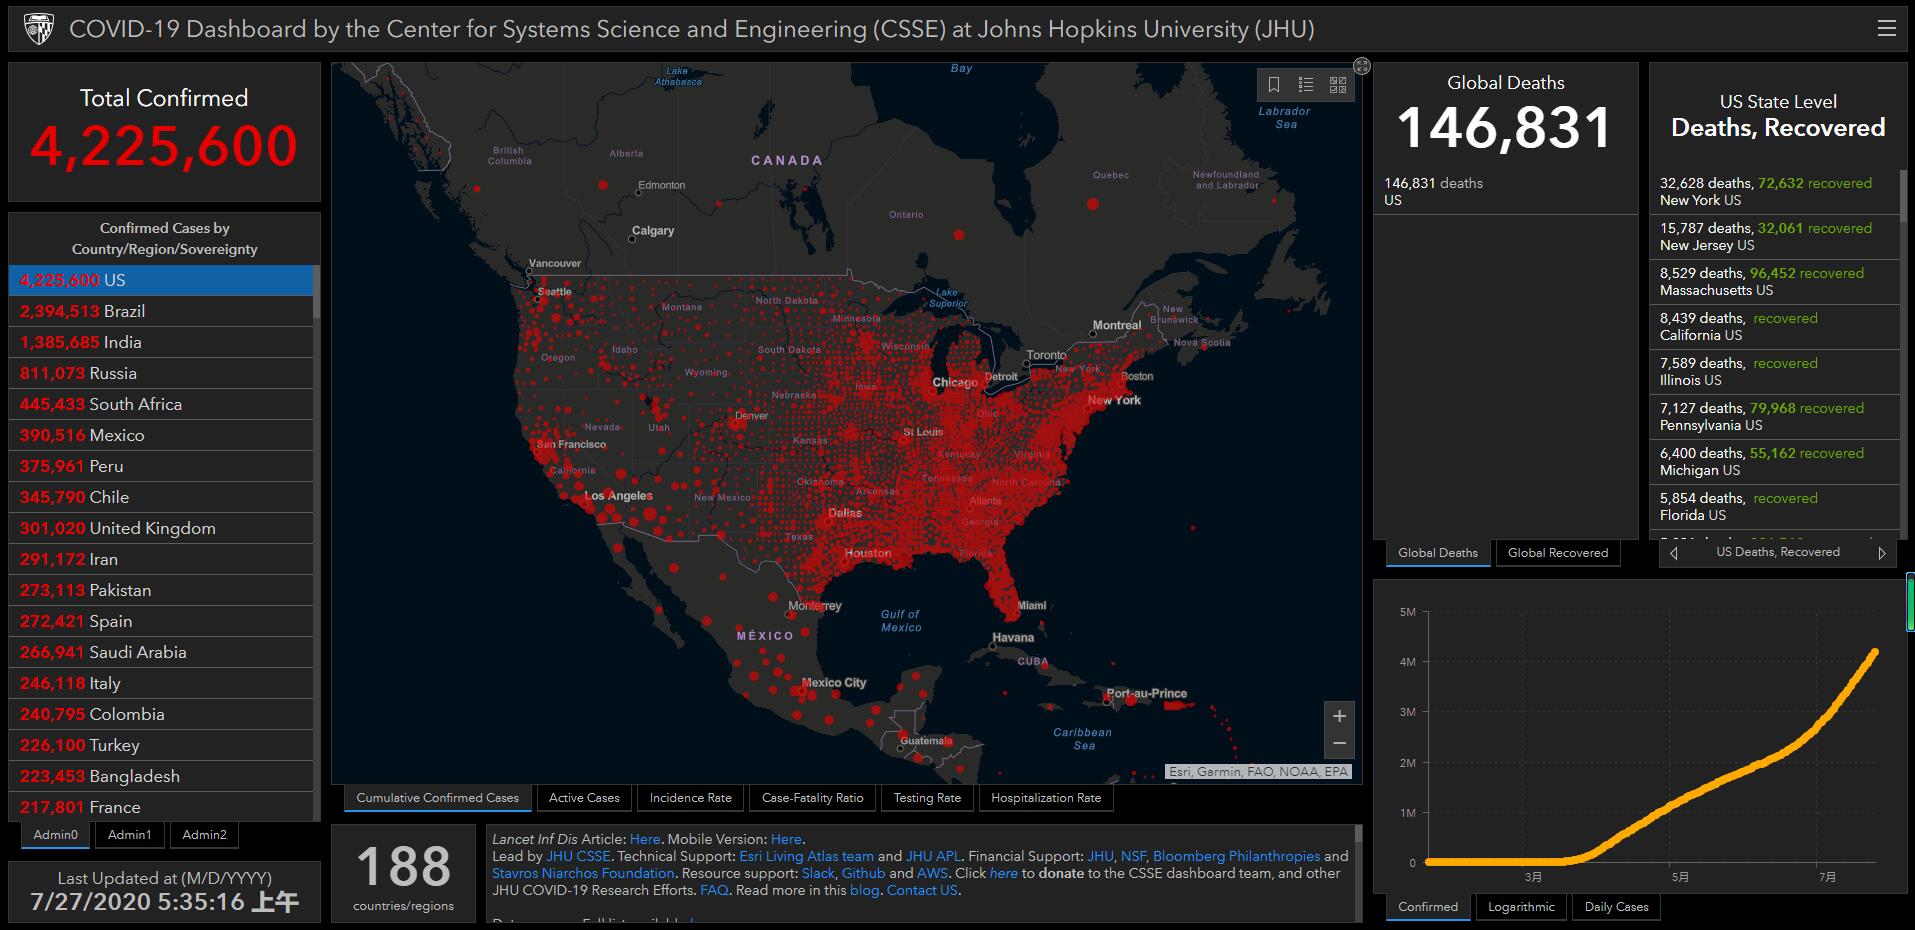Select South Africa in the list
The height and width of the screenshot is (930, 1915).
point(161,404)
